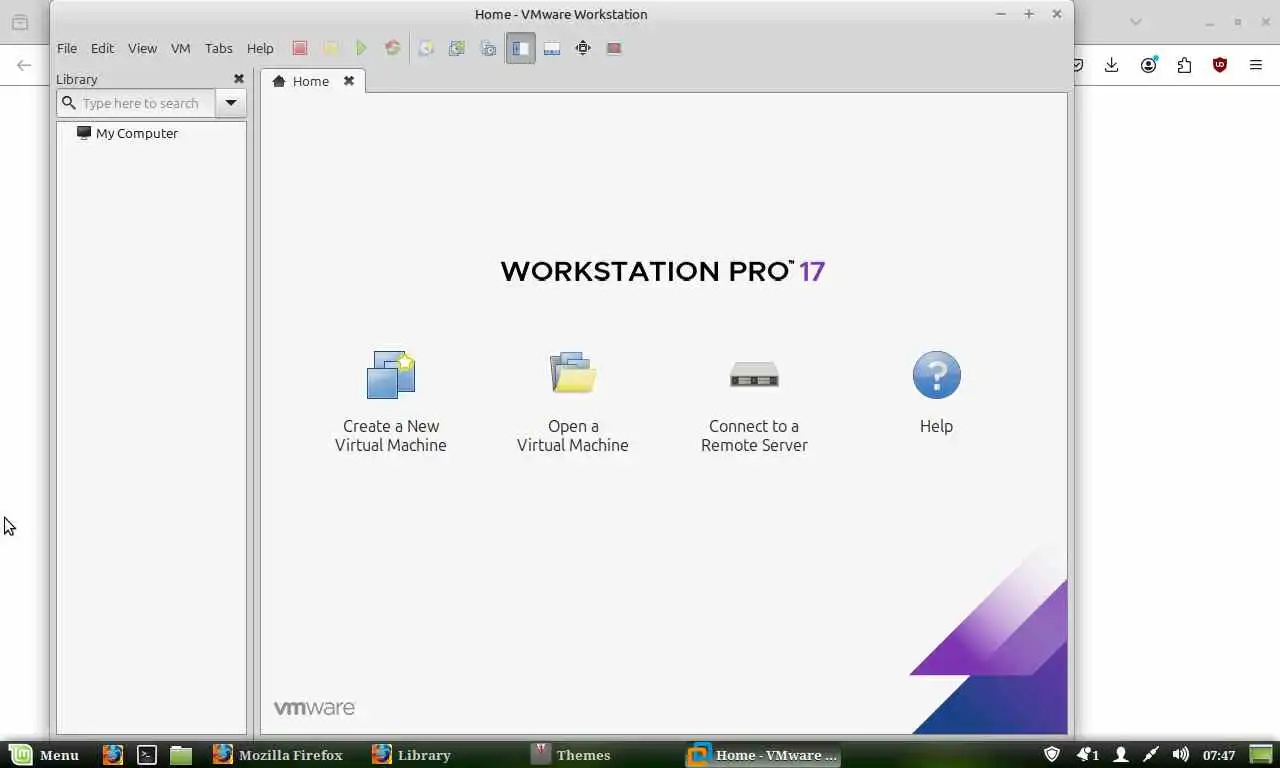1280x768 pixels.
Task: Open the VM menu
Action: coord(180,48)
